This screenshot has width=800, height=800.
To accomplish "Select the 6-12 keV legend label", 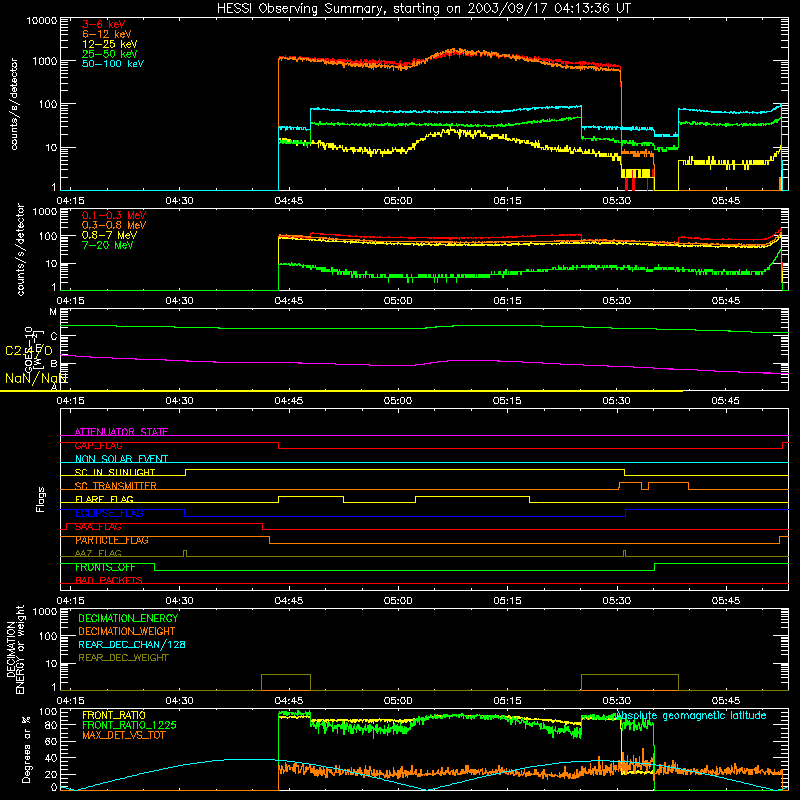I will point(107,34).
